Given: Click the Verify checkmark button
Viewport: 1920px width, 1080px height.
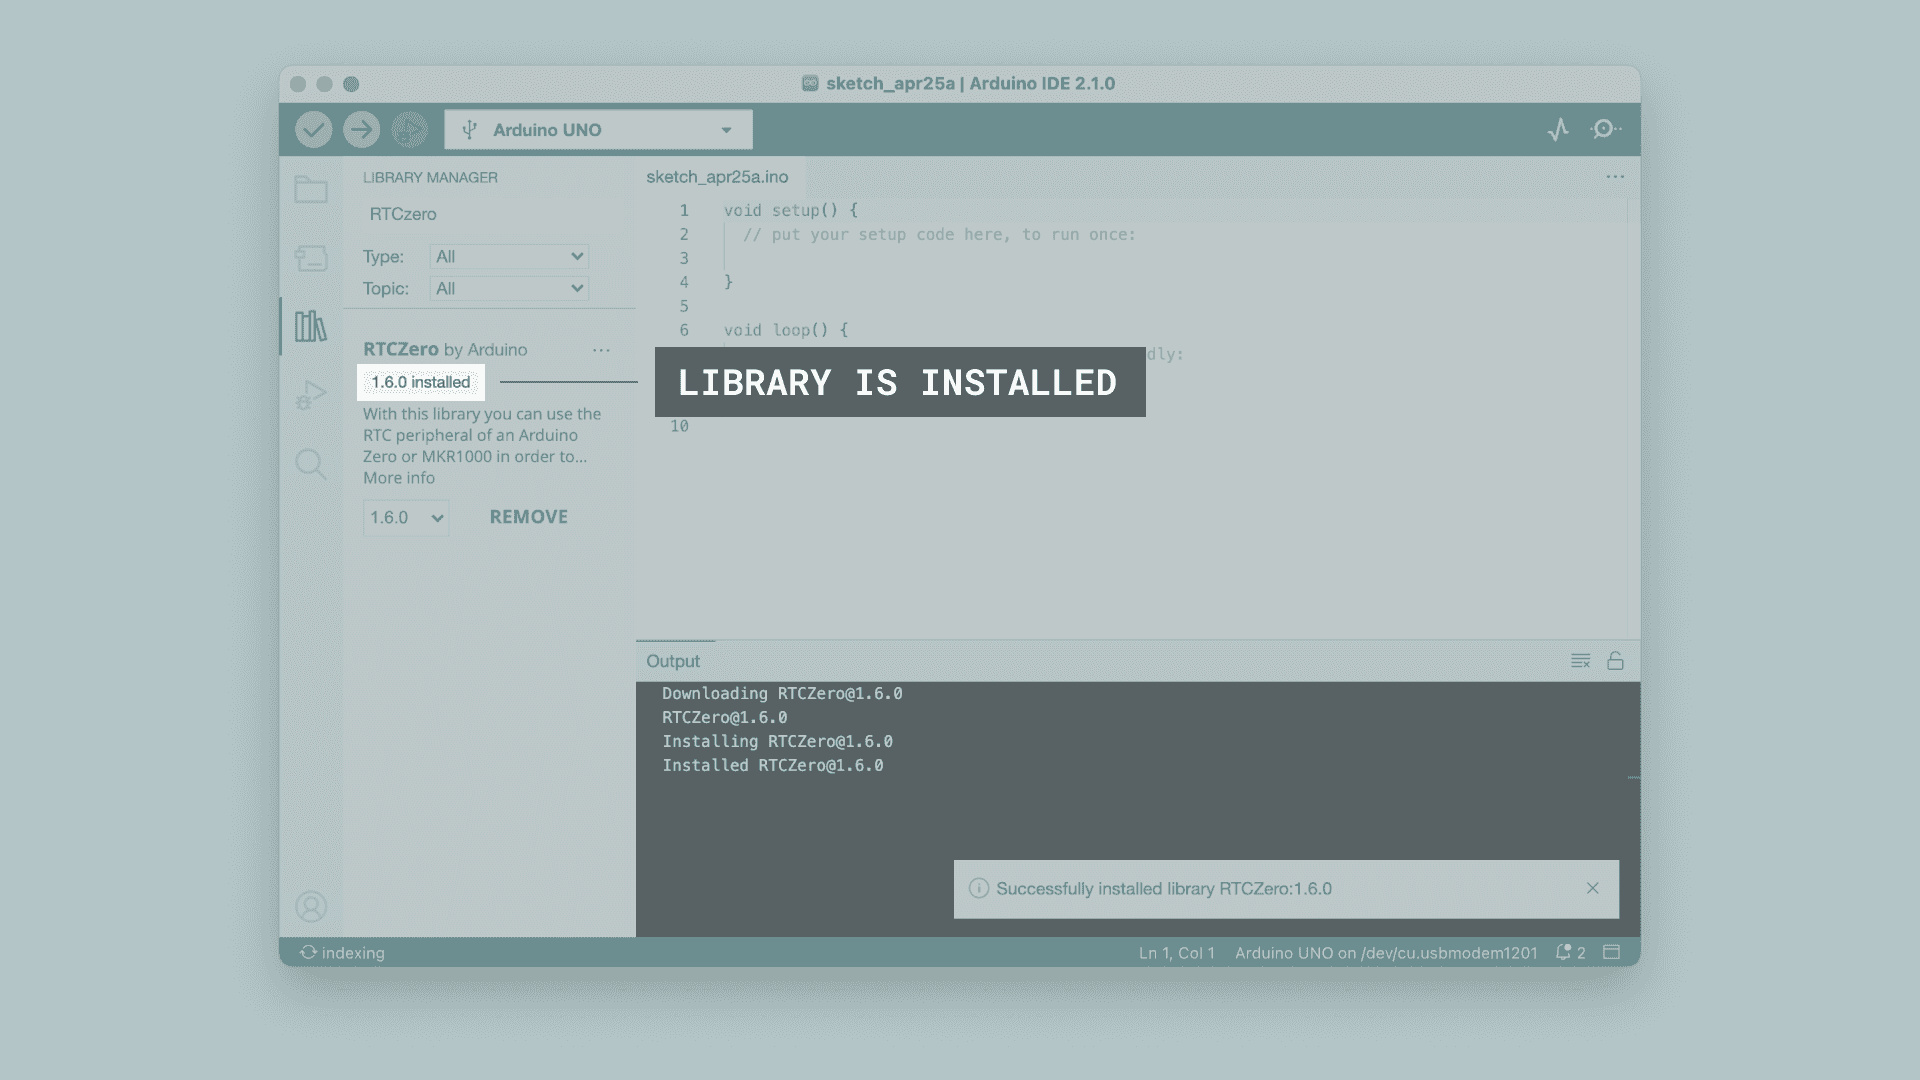Looking at the screenshot, I should pos(313,130).
